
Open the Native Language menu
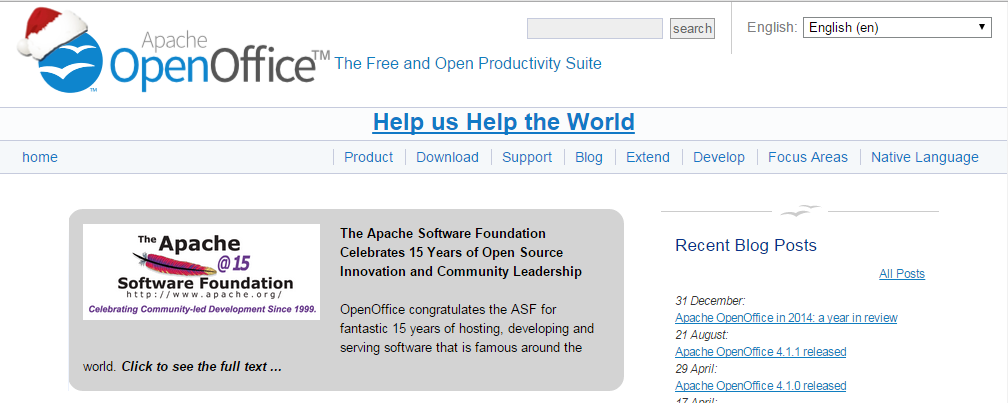[925, 157]
